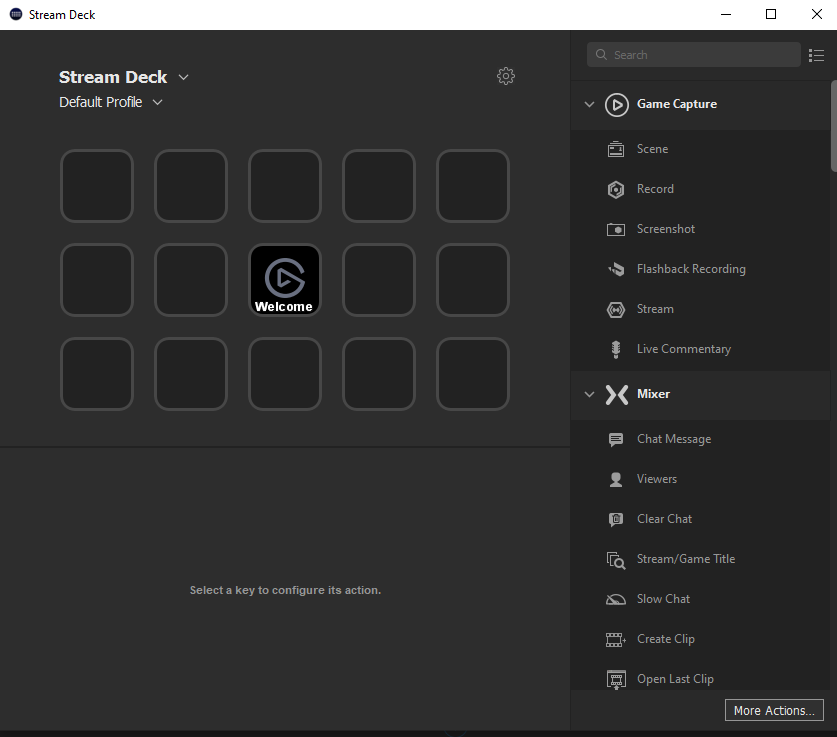Click the Slow Chat label
Image resolution: width=837 pixels, height=737 pixels.
(663, 599)
